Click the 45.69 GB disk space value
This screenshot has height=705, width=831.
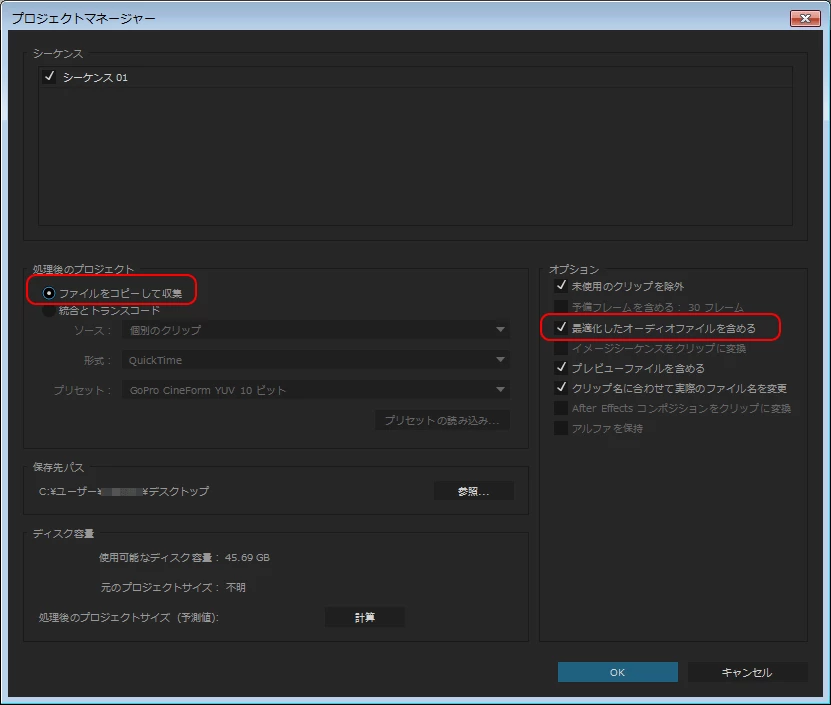tap(247, 558)
